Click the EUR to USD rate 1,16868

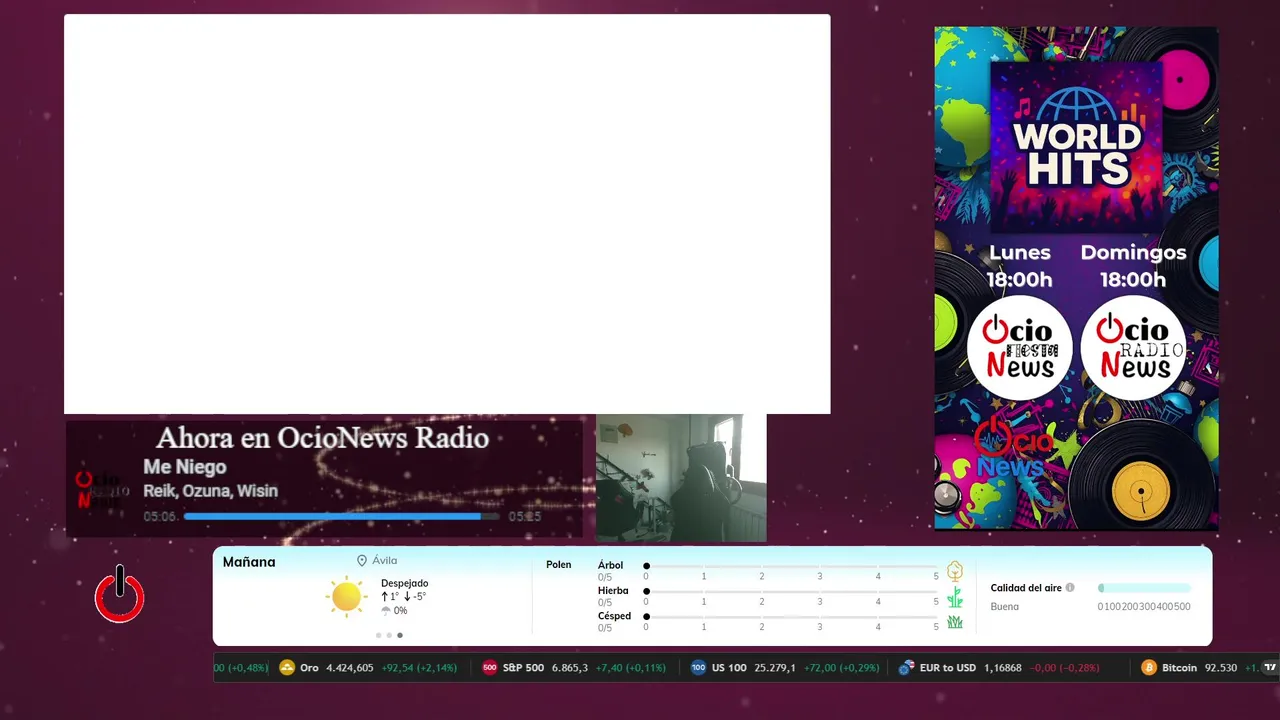(x=1003, y=668)
